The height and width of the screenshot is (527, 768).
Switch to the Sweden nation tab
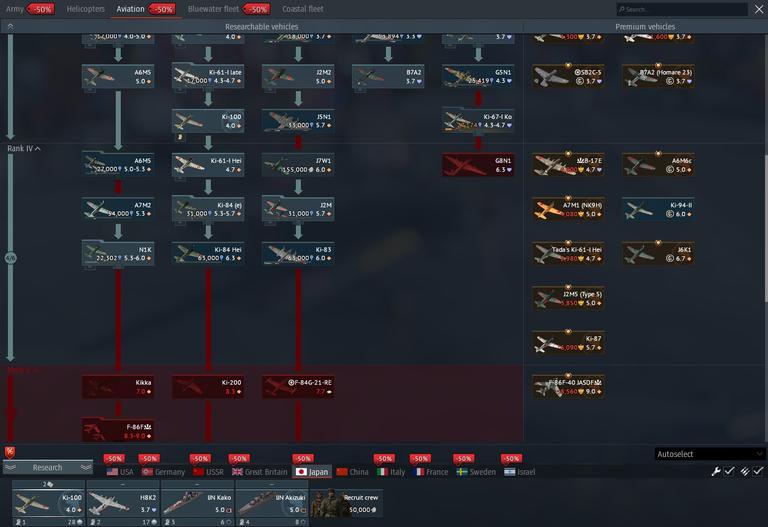click(476, 472)
